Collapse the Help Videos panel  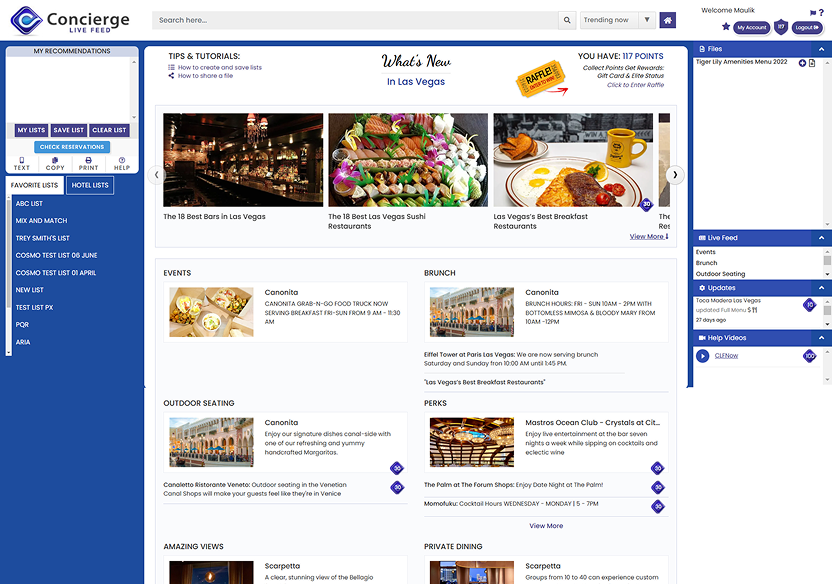pos(821,337)
